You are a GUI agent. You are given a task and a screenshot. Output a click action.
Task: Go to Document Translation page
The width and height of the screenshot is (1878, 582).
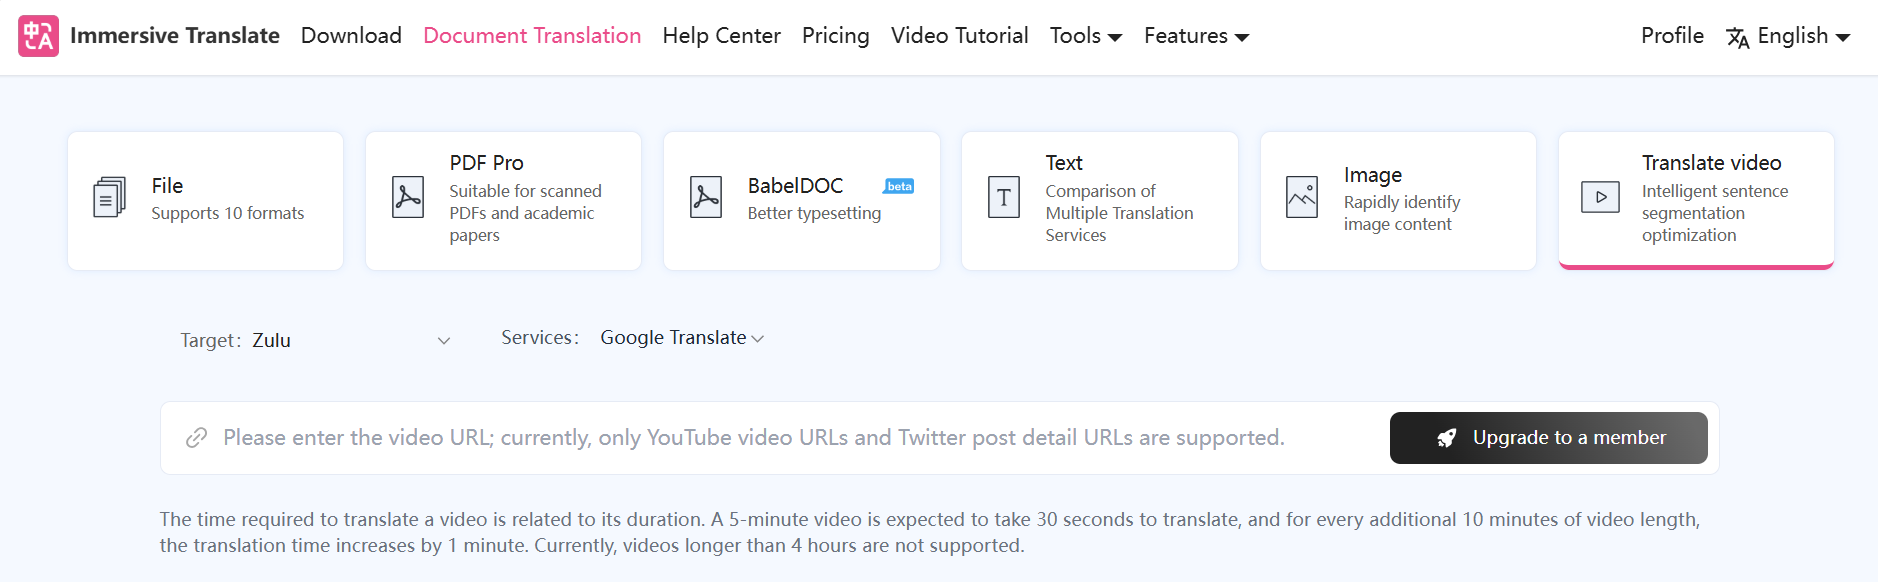tap(532, 36)
